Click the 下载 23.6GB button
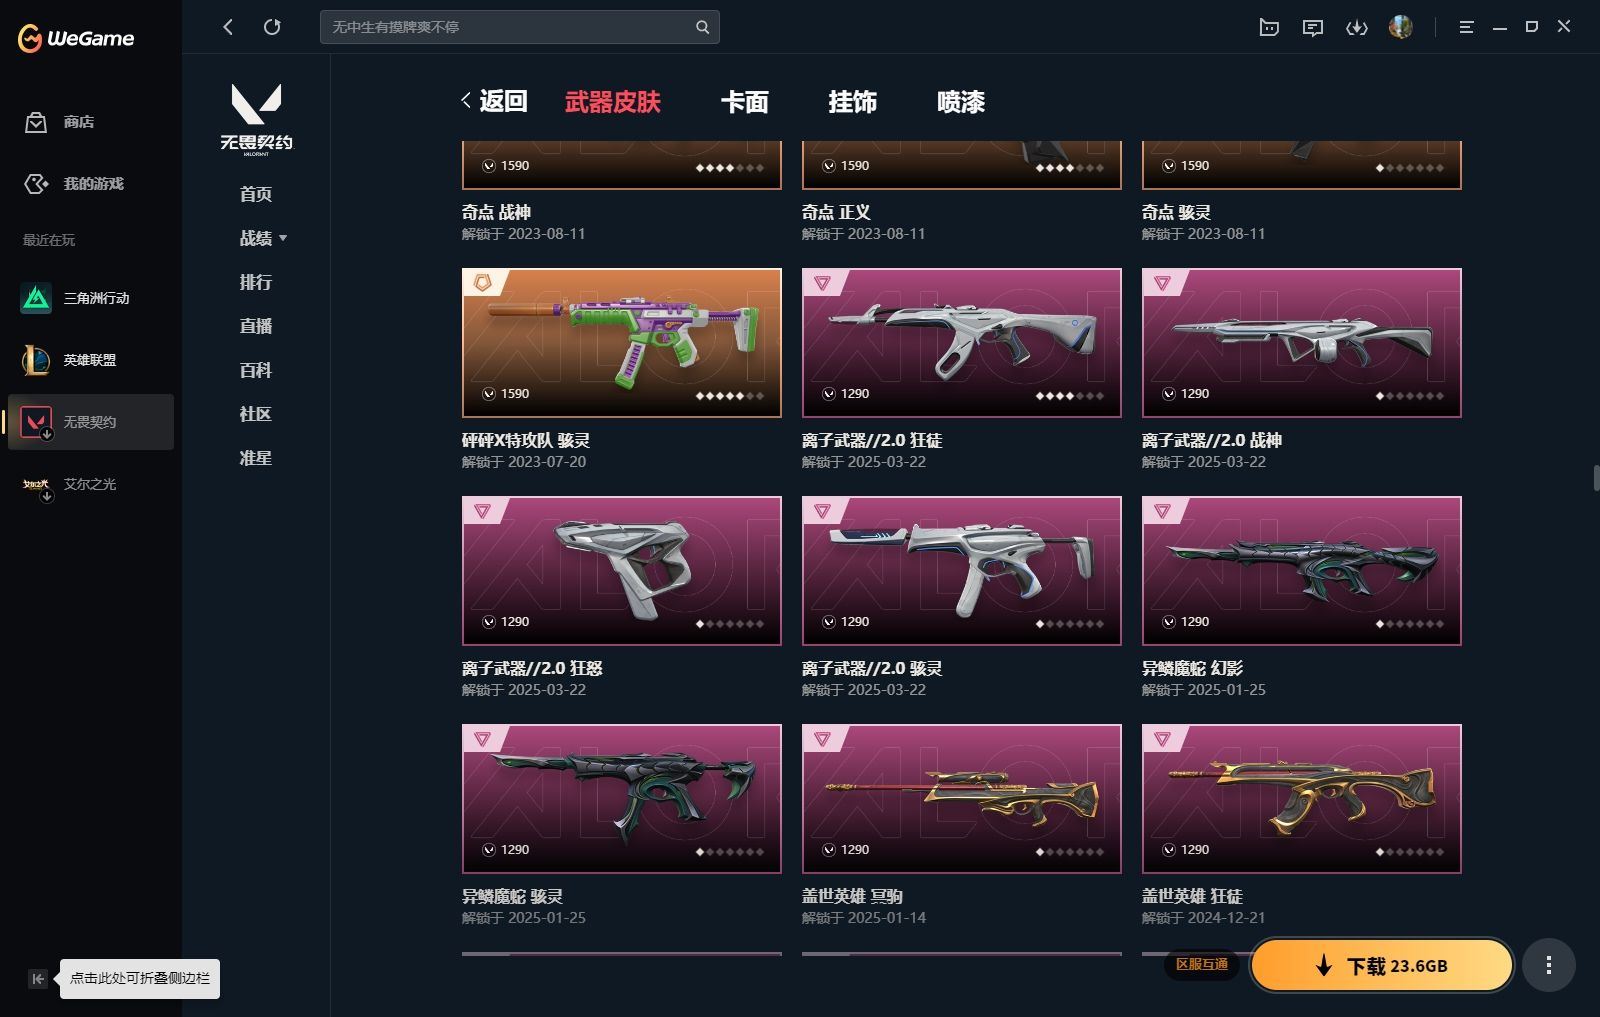The width and height of the screenshot is (1600, 1017). 1382,965
